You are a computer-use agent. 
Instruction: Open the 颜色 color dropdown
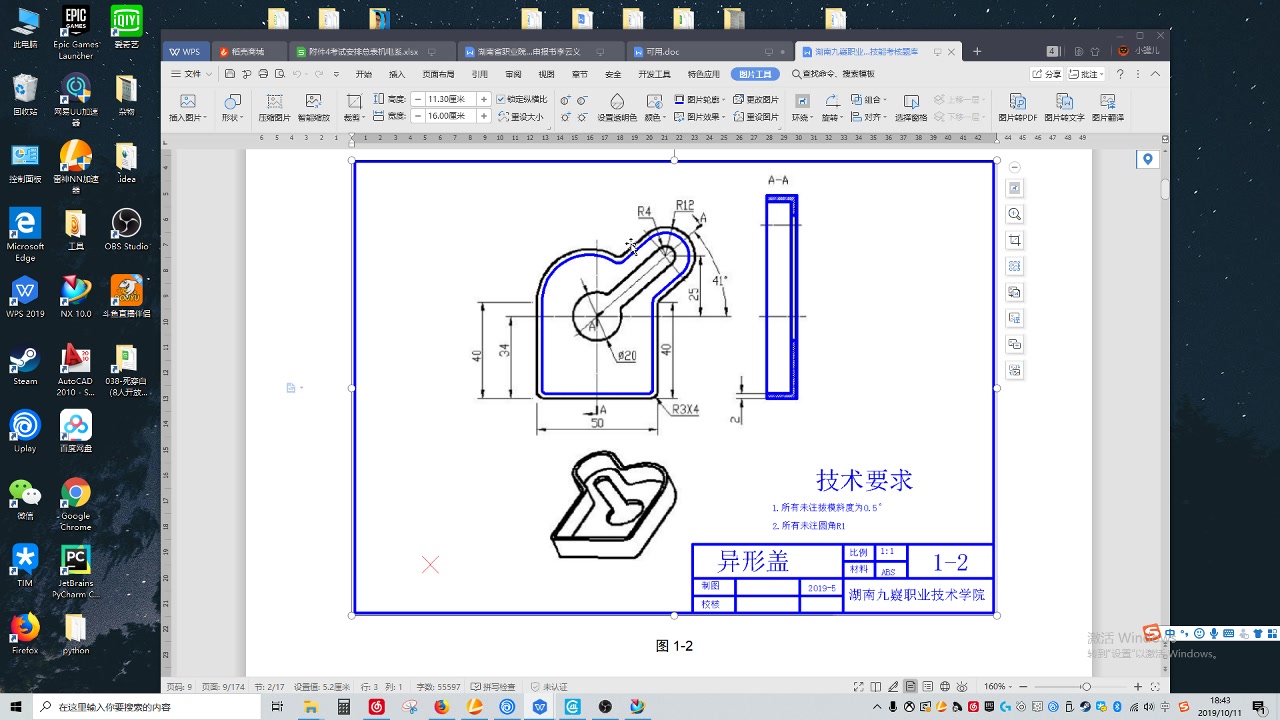tap(656, 117)
